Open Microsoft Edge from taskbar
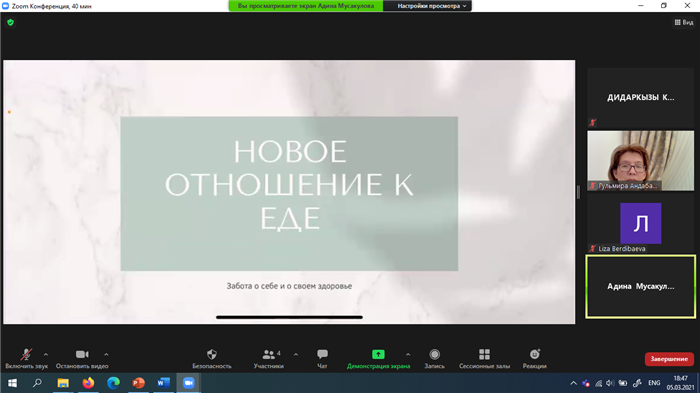The image size is (700, 393). pyautogui.click(x=113, y=383)
